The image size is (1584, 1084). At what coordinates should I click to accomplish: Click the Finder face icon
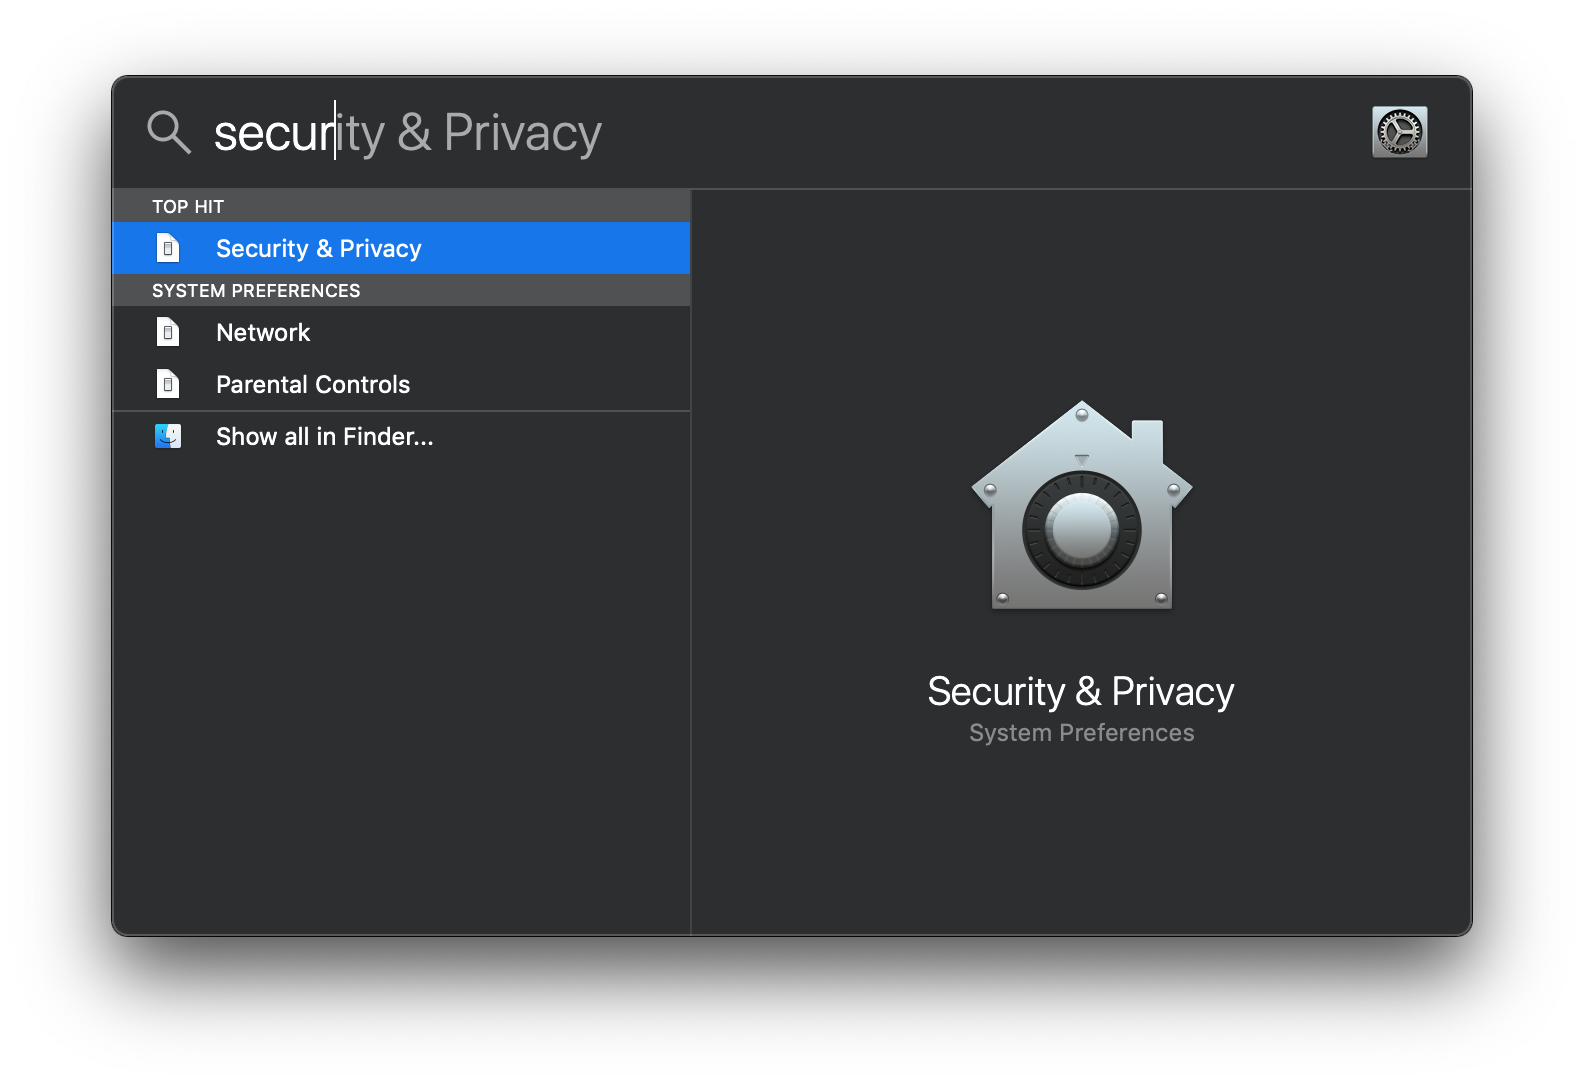[x=168, y=436]
